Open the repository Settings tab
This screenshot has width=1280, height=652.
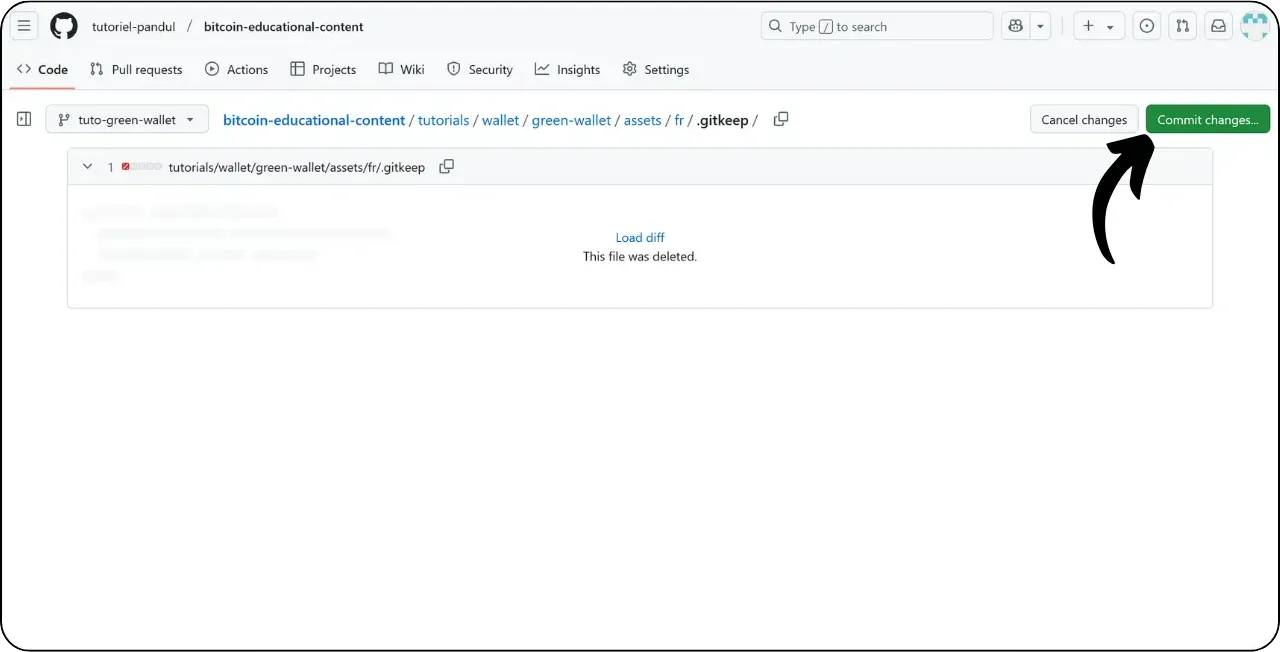tap(656, 69)
